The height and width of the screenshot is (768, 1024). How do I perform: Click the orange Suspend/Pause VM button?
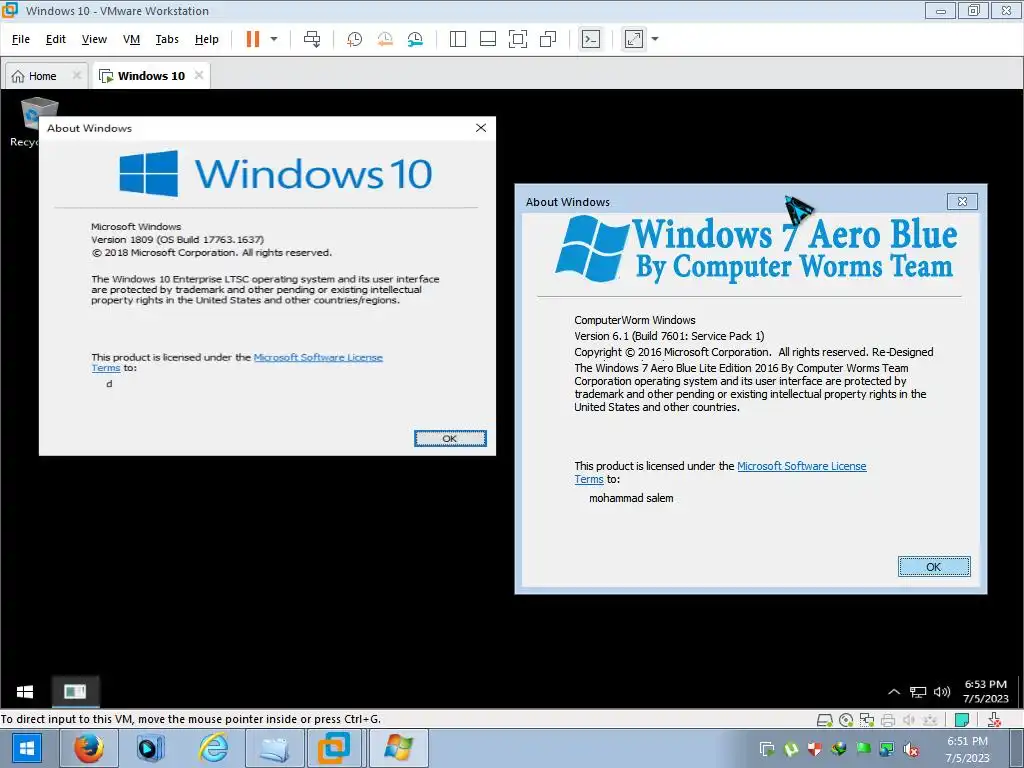(x=253, y=39)
